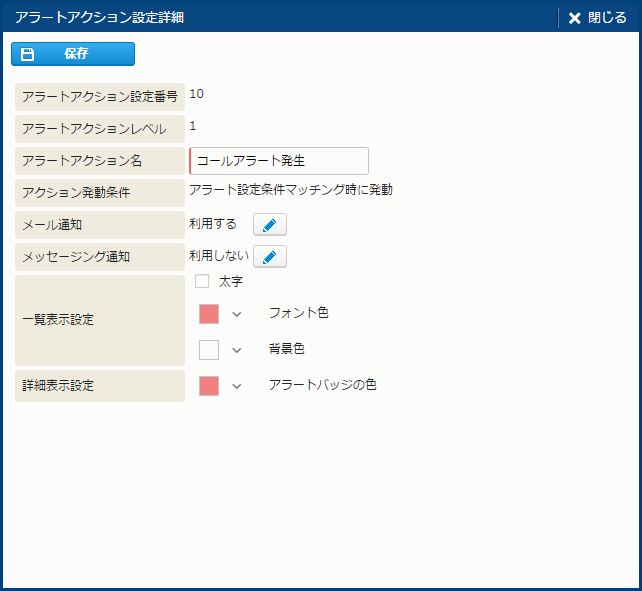Viewport: 642px width, 591px height.
Task: Enable the 太字 bold checkbox
Action: pyautogui.click(x=202, y=282)
